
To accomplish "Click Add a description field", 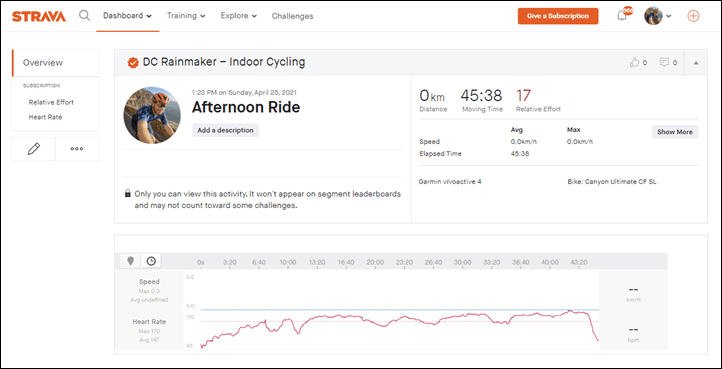I will 226,130.
